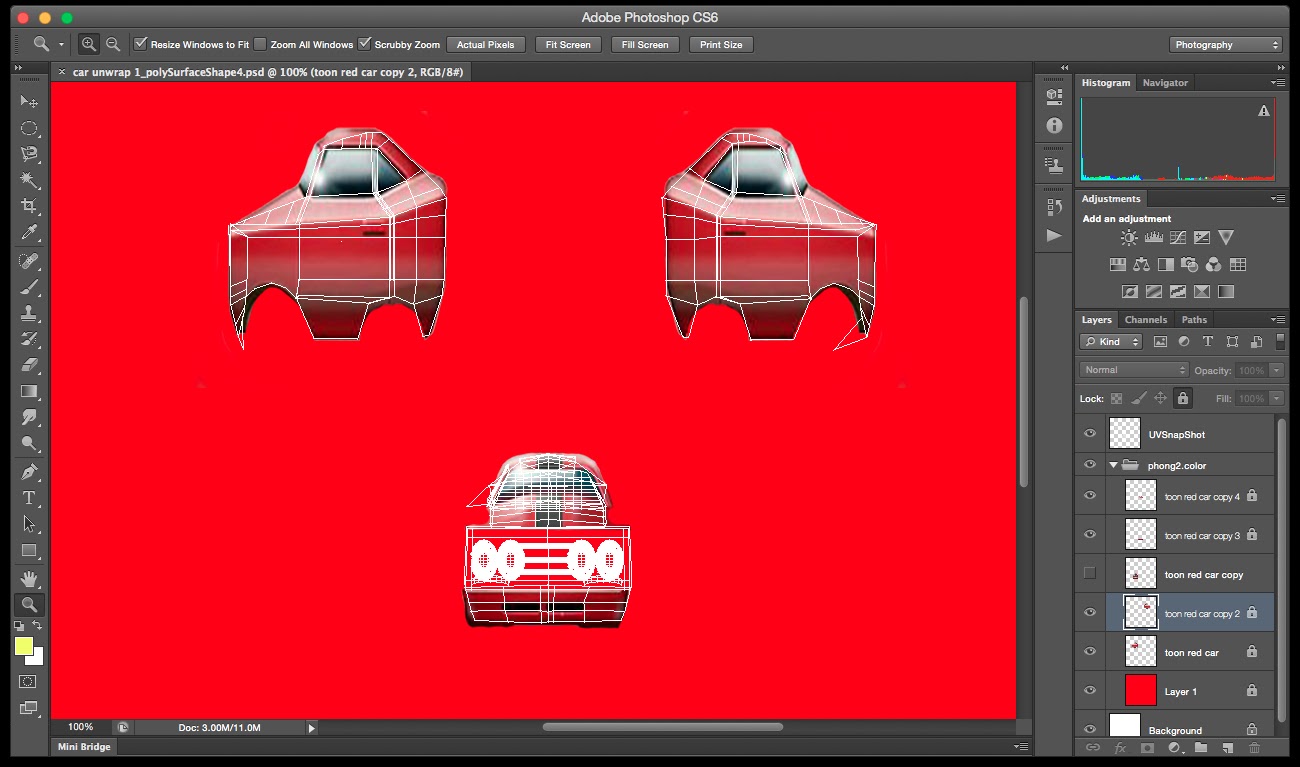Switch to the Navigator tab
The height and width of the screenshot is (767, 1300).
(x=1165, y=82)
